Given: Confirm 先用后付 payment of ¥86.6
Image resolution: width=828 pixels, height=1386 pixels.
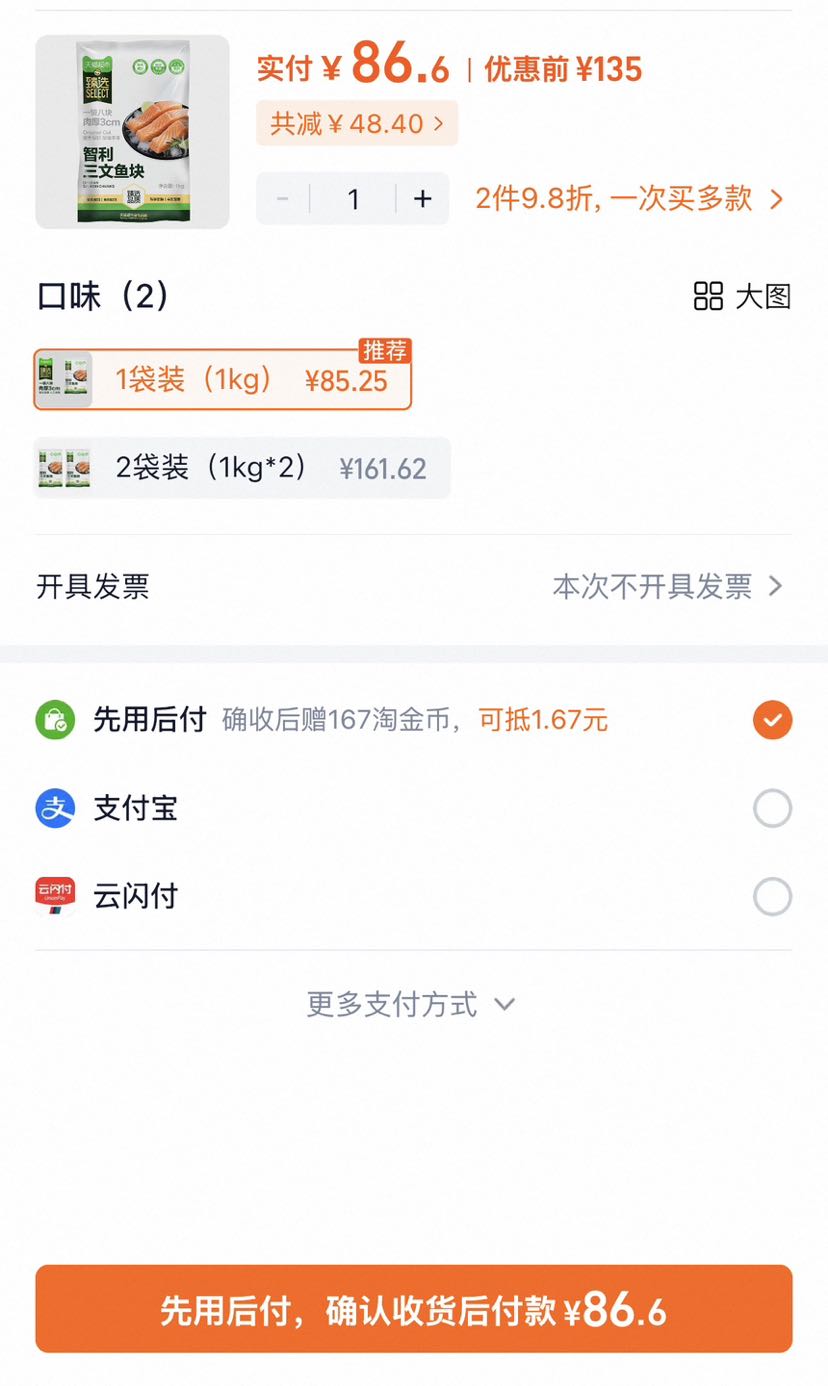Looking at the screenshot, I should (x=414, y=1309).
